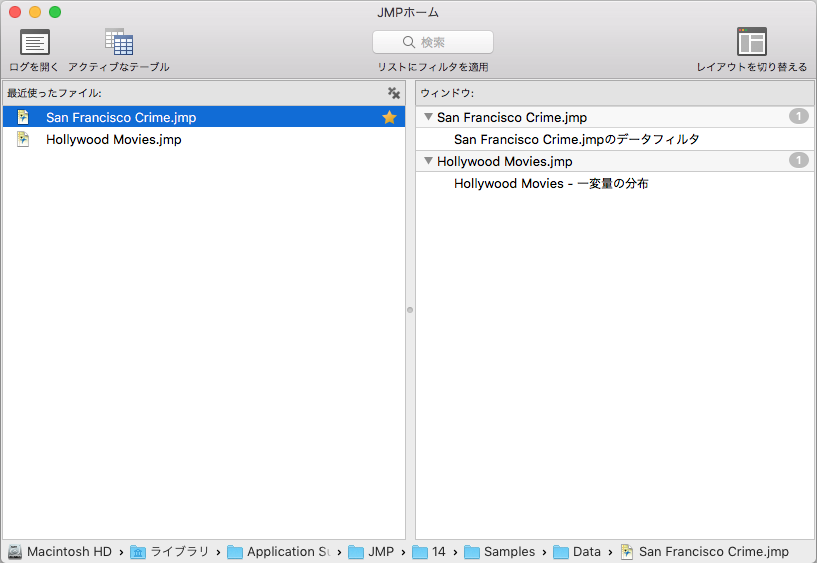Click the Data folder in path bar
Screen dimensions: 817x563
point(586,552)
